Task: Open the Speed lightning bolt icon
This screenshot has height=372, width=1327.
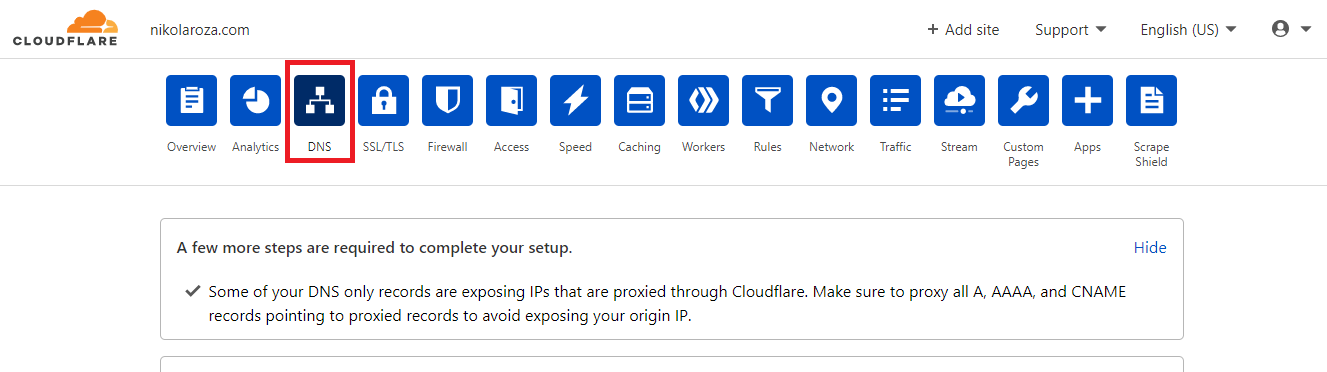Action: pos(575,100)
